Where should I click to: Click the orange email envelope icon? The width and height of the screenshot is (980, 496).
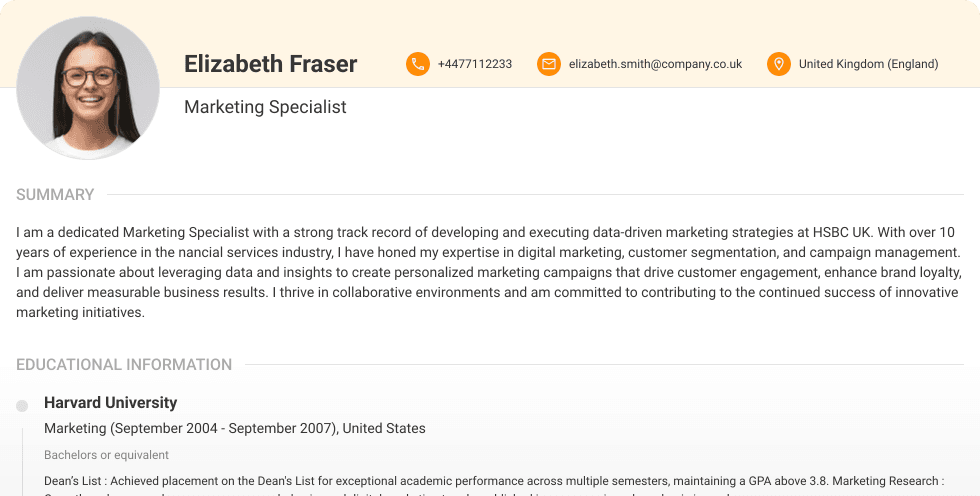click(548, 64)
